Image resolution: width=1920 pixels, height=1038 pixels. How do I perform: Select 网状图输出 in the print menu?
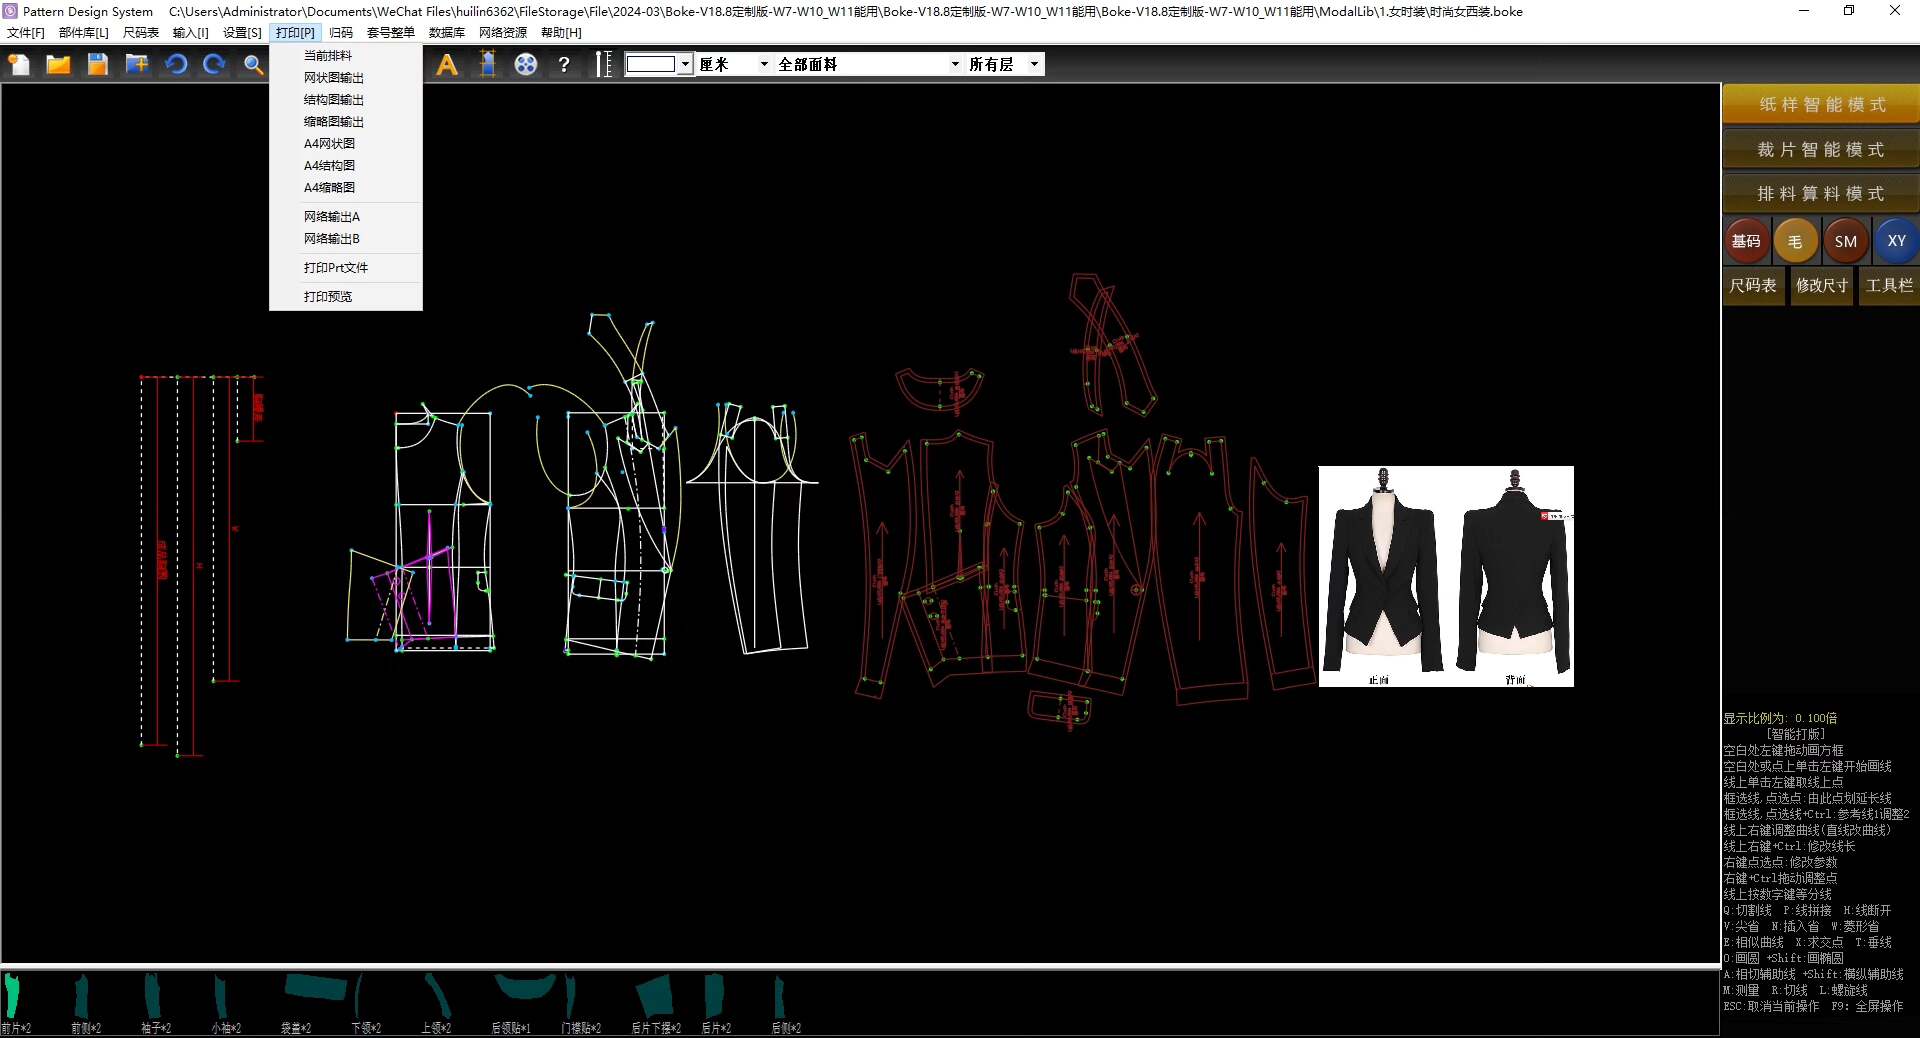click(334, 78)
